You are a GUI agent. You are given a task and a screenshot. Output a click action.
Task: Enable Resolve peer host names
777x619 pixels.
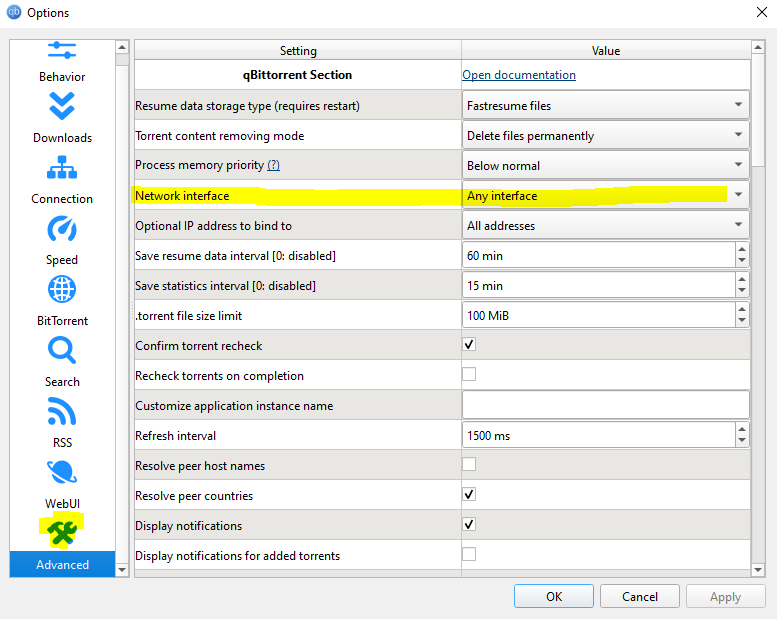(469, 464)
